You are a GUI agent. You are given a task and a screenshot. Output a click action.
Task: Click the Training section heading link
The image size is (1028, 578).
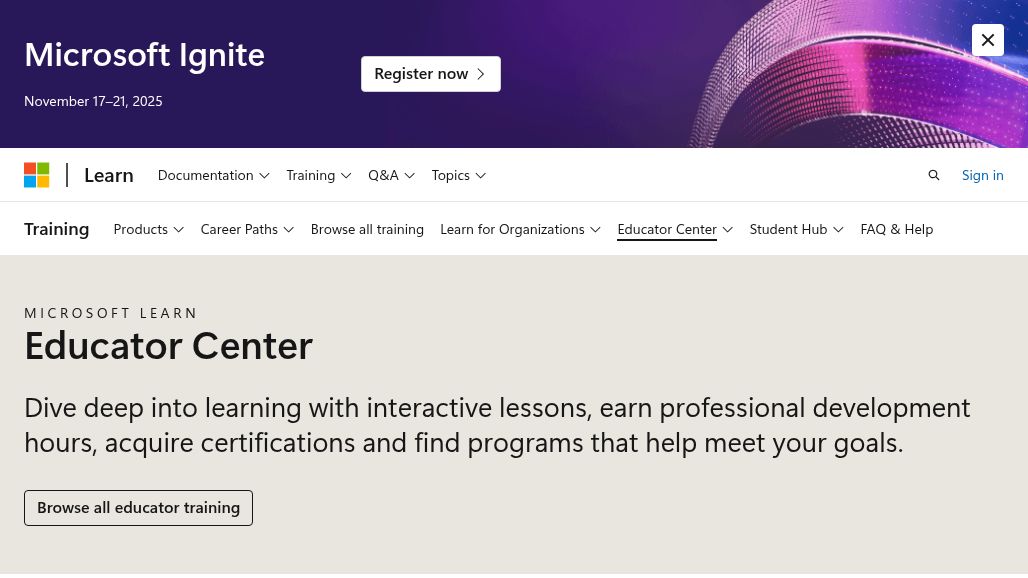click(x=56, y=229)
